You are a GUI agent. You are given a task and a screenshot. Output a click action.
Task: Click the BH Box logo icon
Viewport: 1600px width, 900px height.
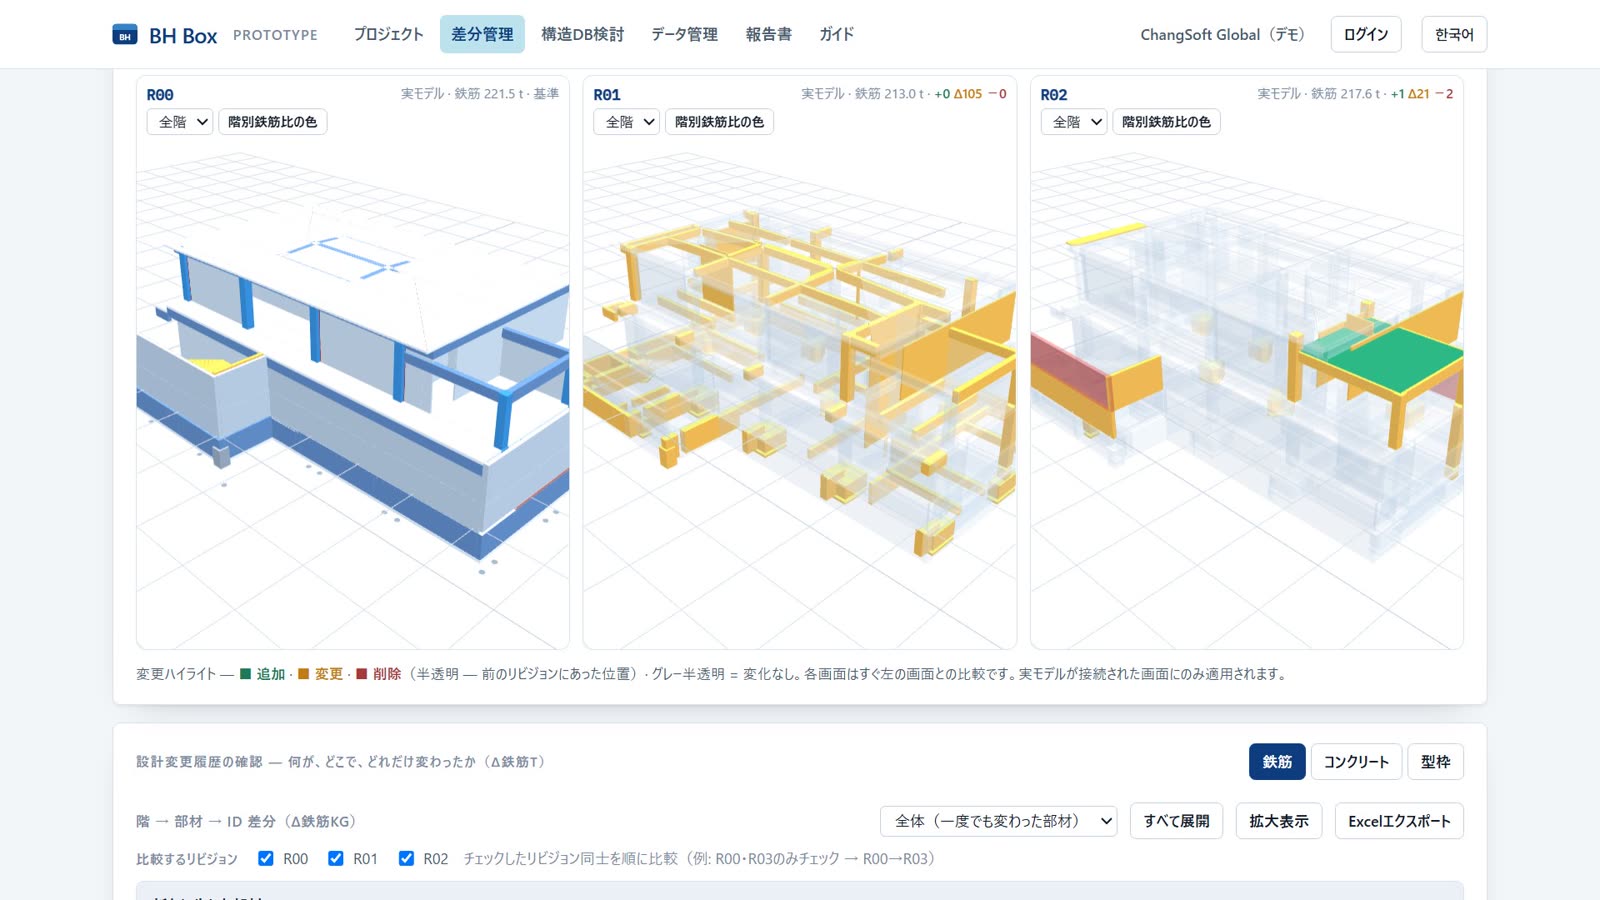125,35
